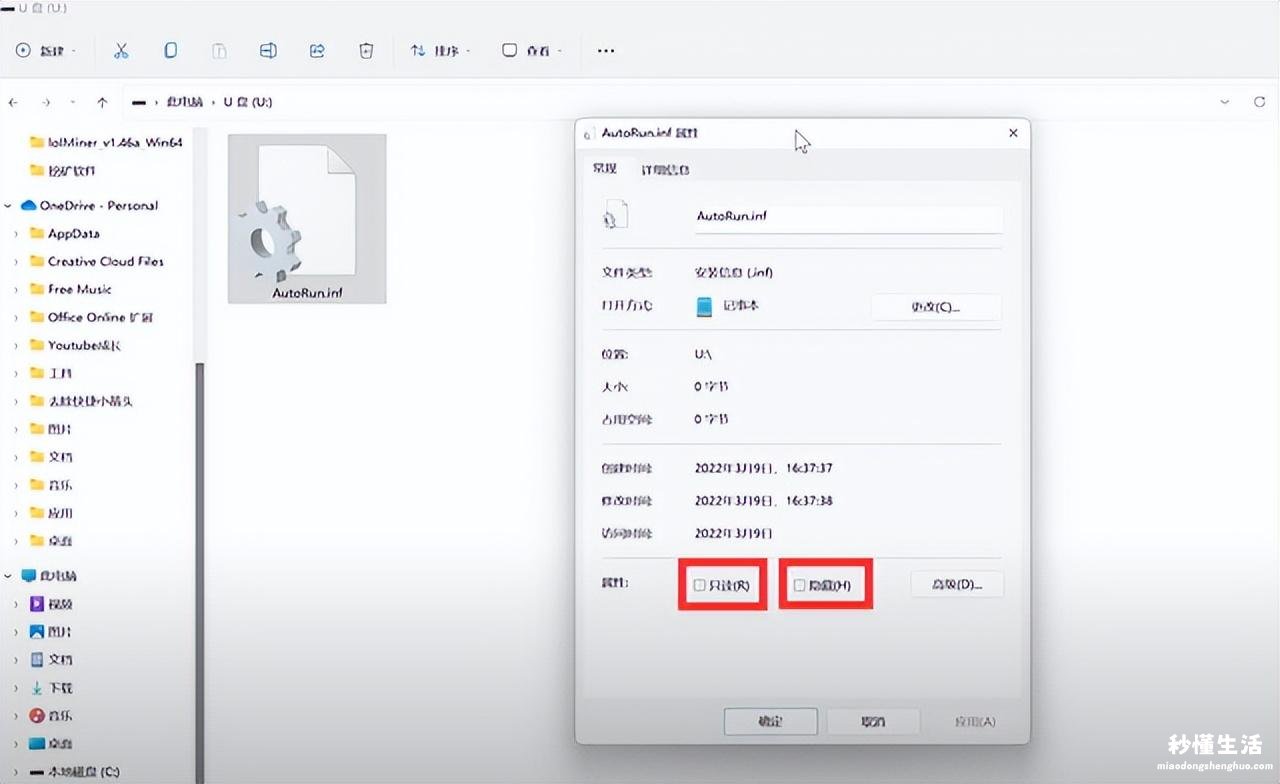1280x784 pixels.
Task: Open the Sort dropdown in toolbar
Action: (x=440, y=50)
